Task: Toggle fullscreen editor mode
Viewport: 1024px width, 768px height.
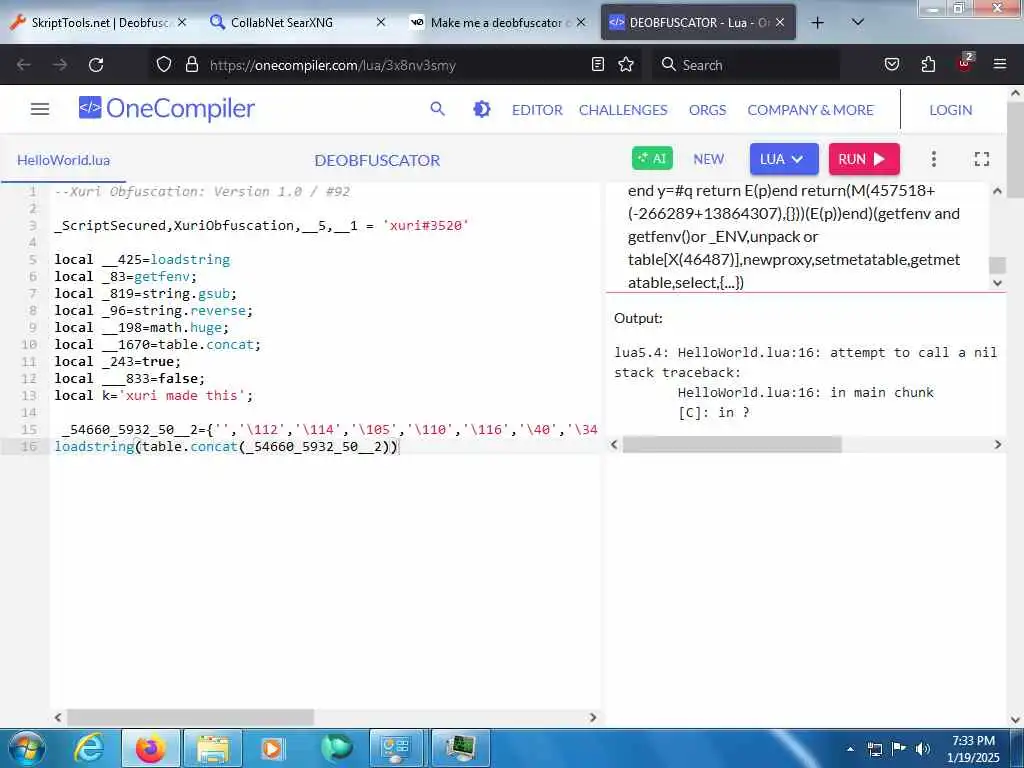Action: (x=981, y=159)
